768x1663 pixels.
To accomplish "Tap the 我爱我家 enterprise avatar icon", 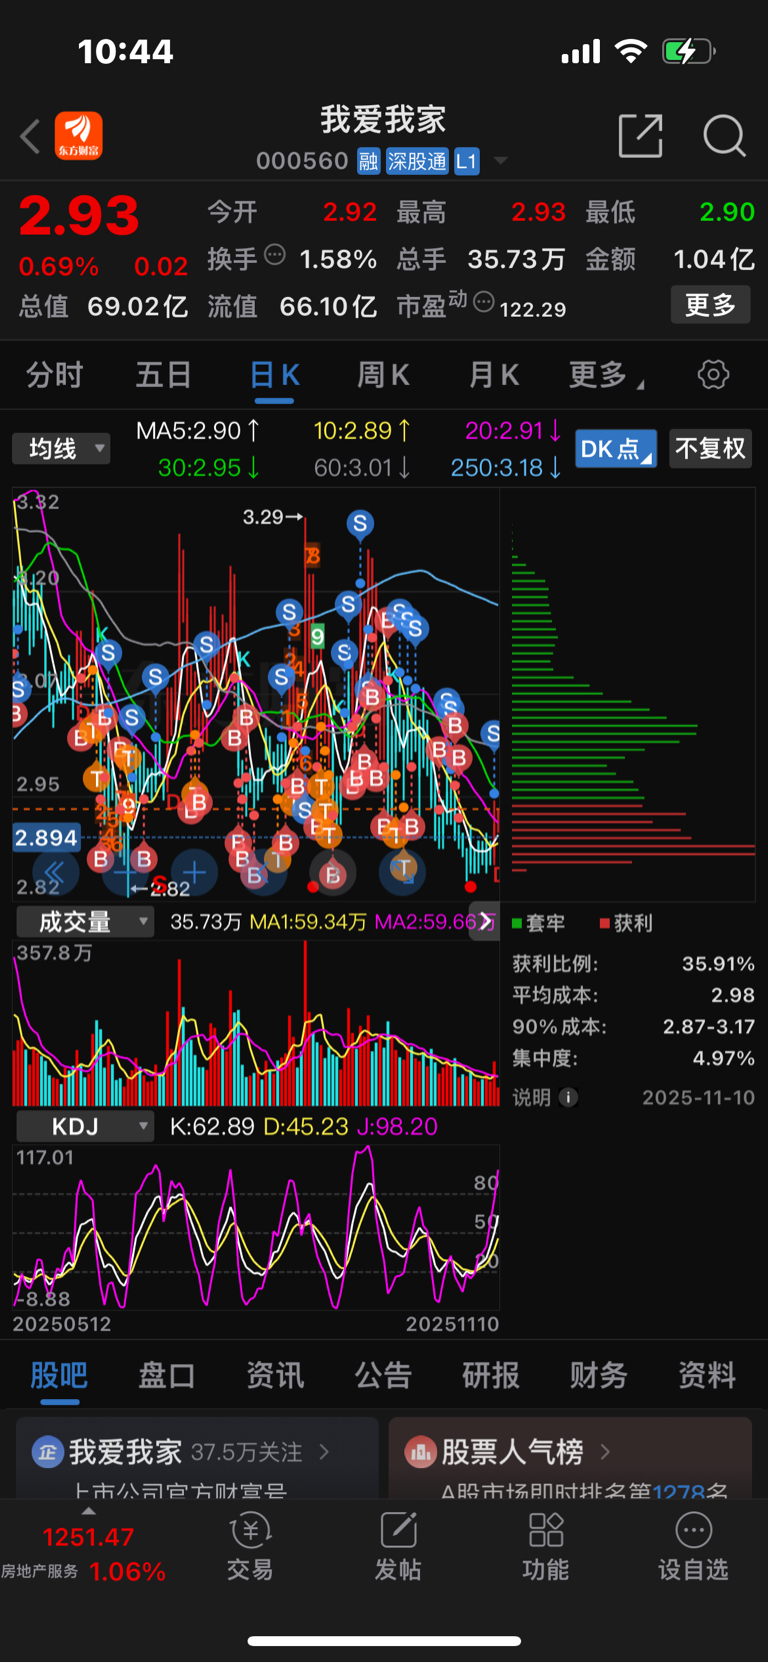I will [47, 1451].
